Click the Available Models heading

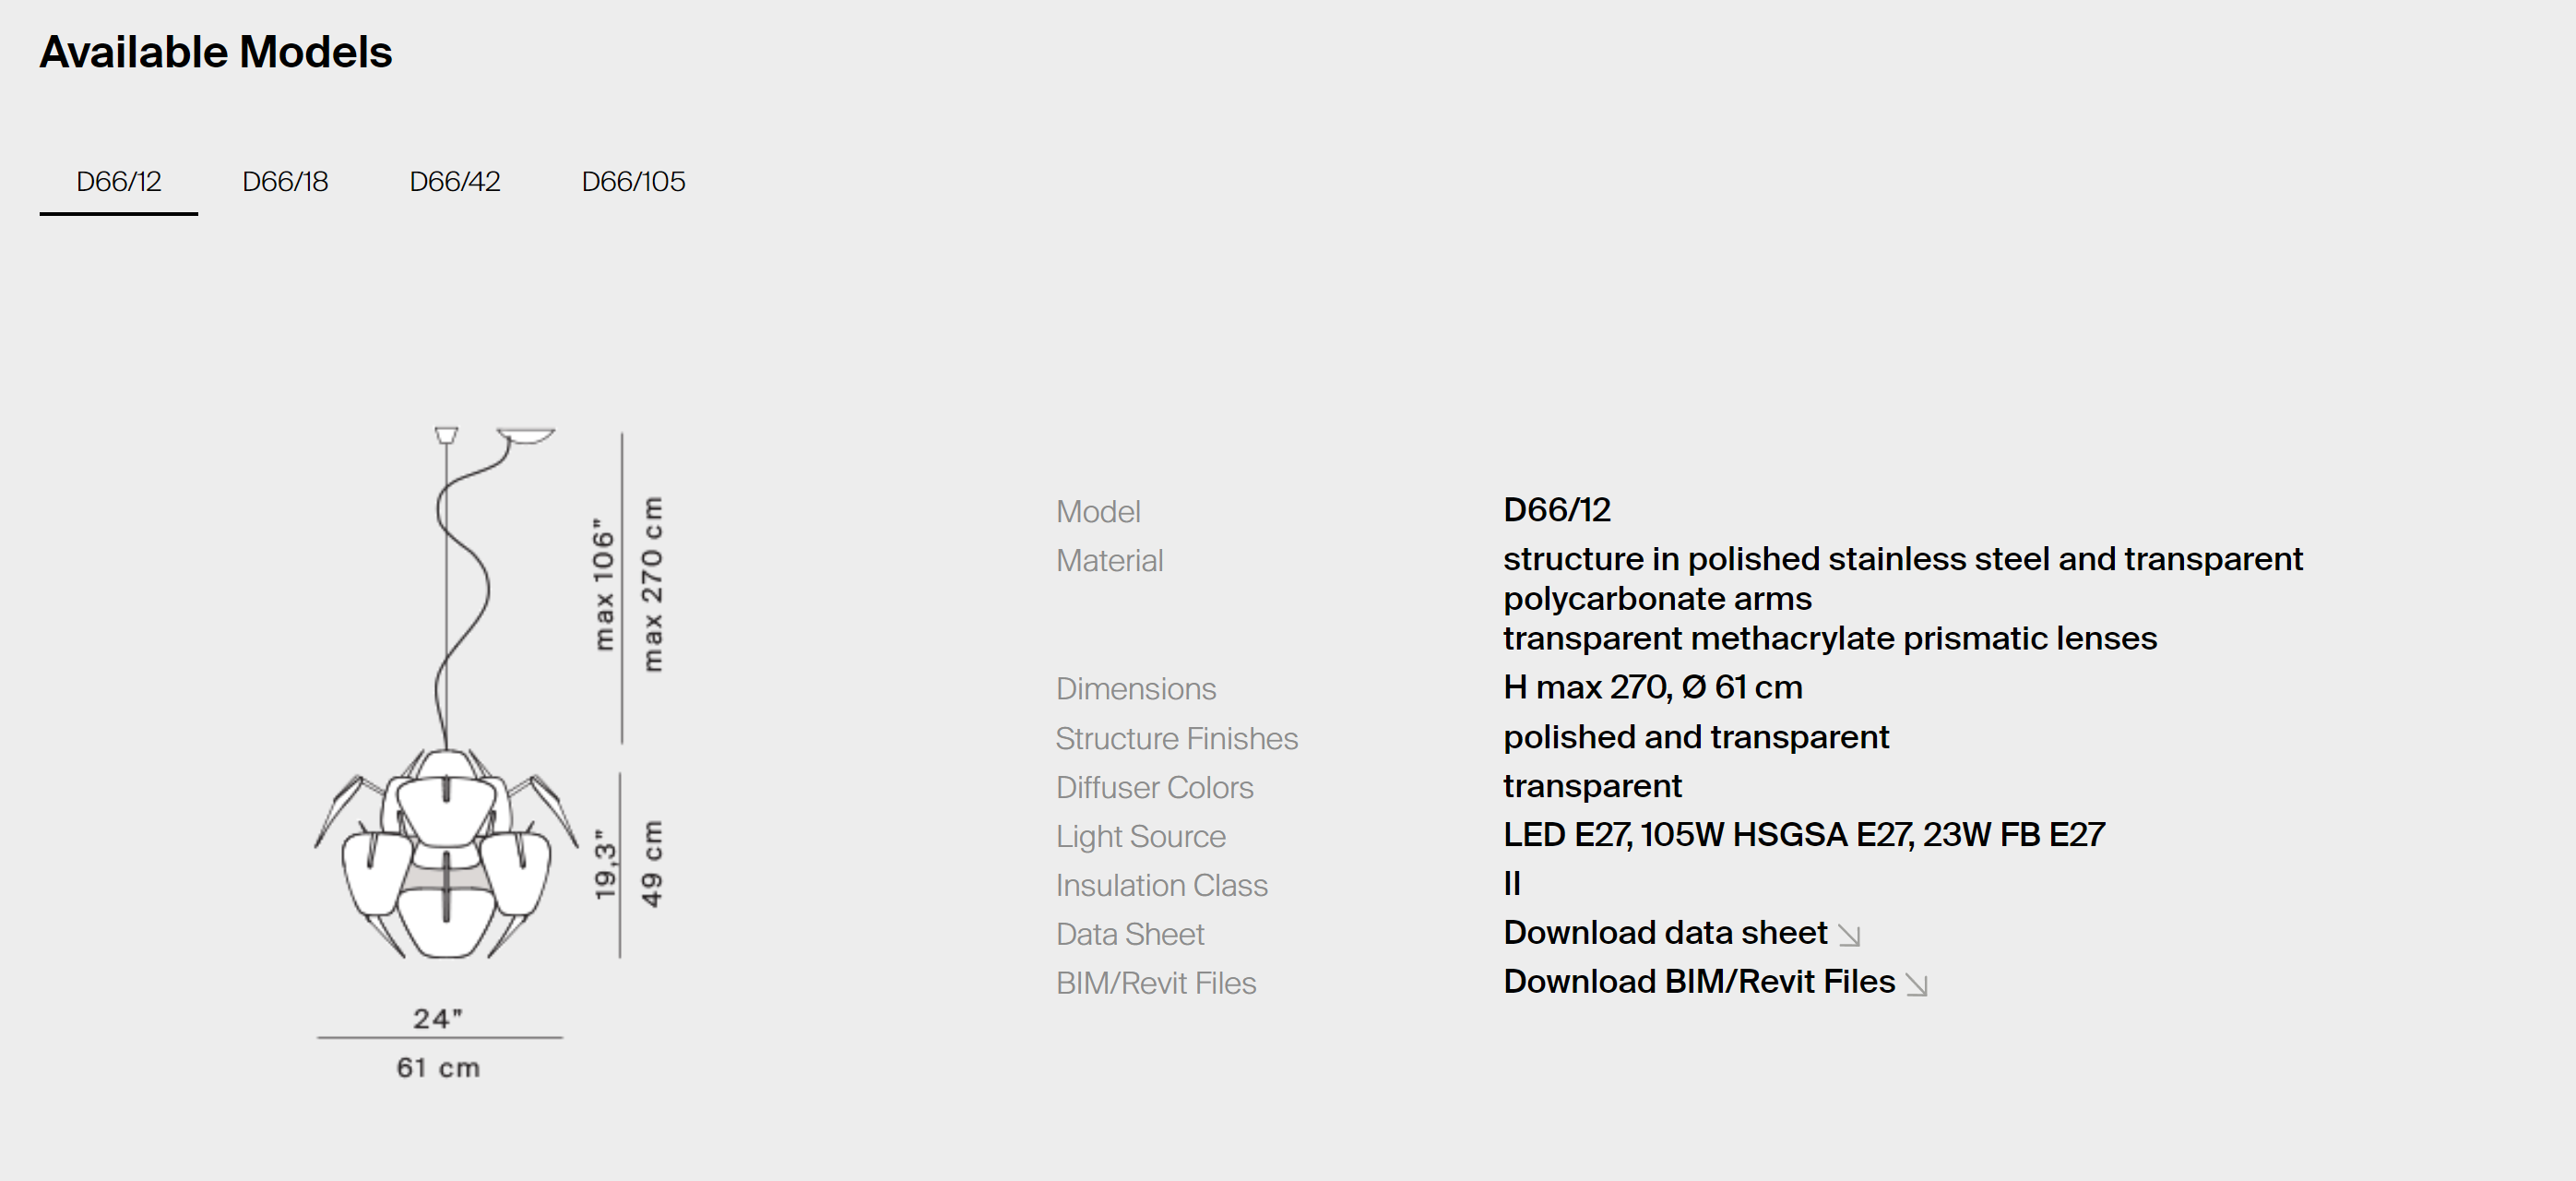point(216,52)
